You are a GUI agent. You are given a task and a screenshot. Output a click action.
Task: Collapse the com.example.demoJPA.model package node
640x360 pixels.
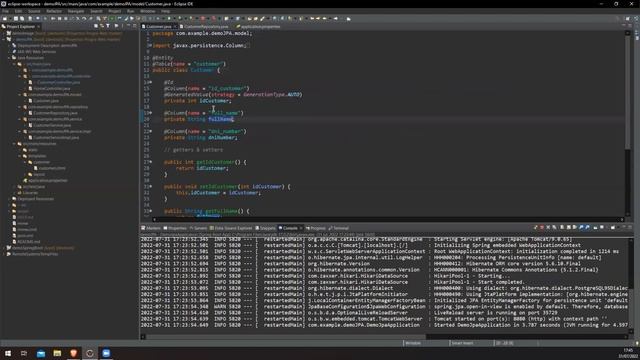pos(20,95)
